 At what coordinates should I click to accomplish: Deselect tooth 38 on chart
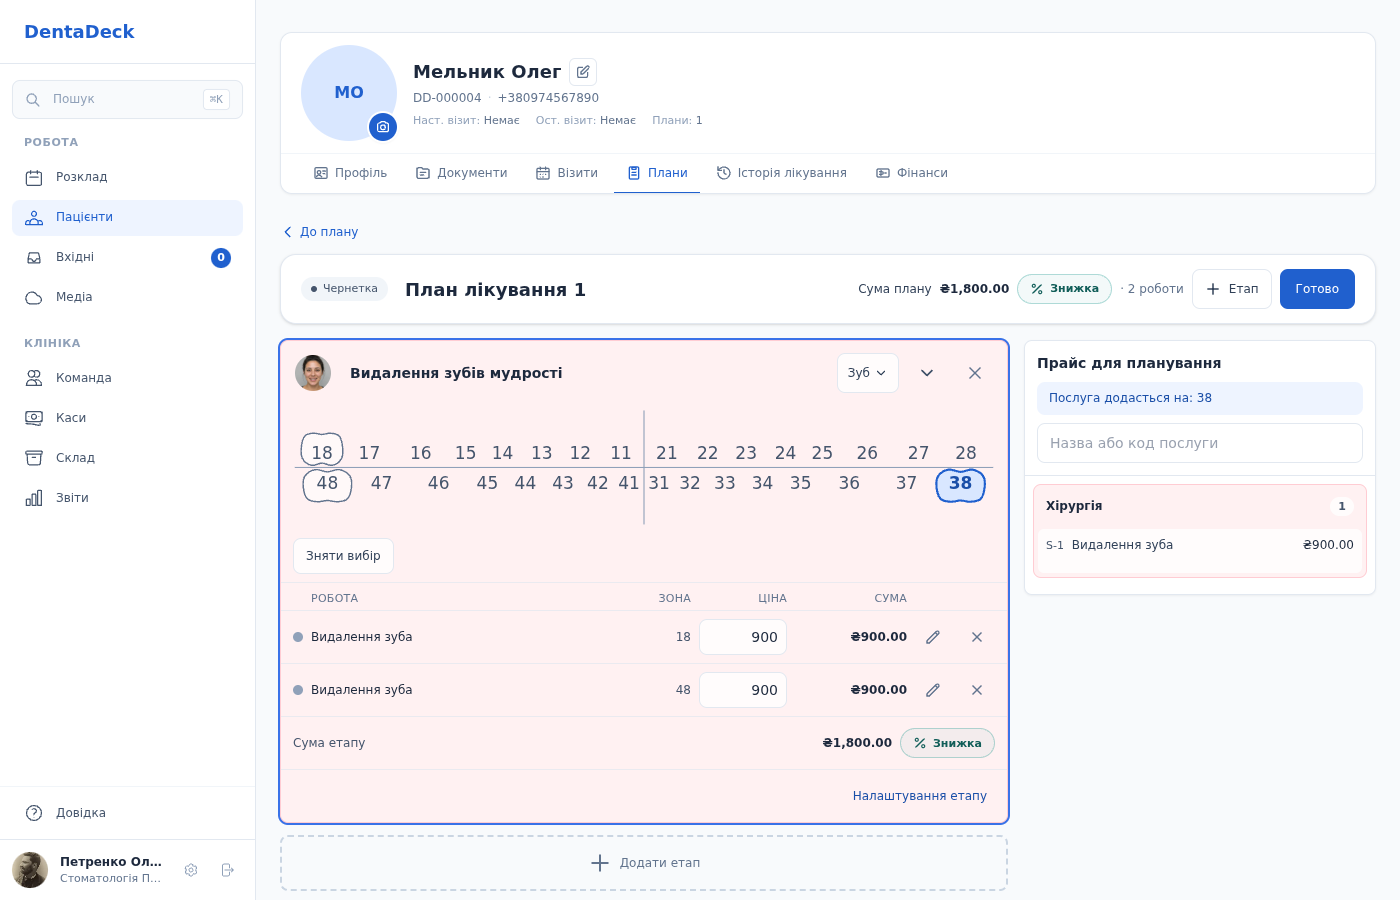pos(960,484)
